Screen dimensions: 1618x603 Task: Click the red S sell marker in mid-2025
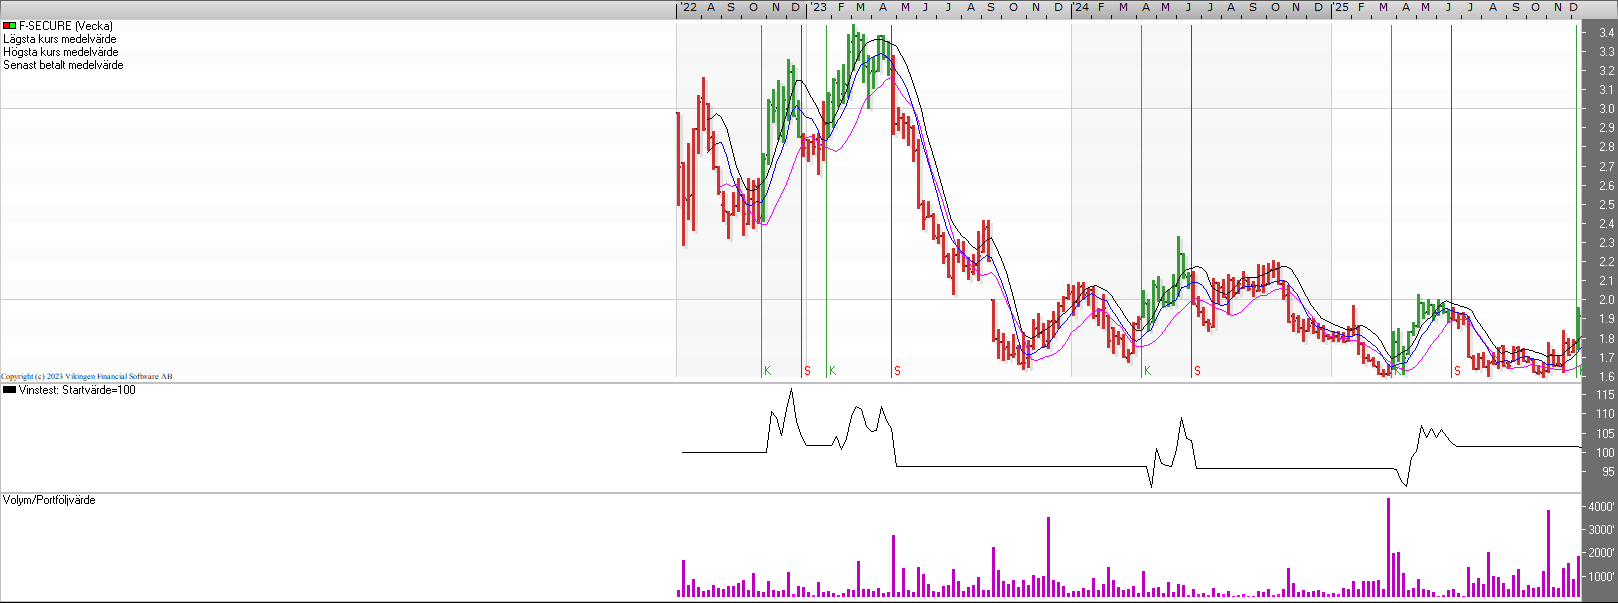tap(1457, 371)
